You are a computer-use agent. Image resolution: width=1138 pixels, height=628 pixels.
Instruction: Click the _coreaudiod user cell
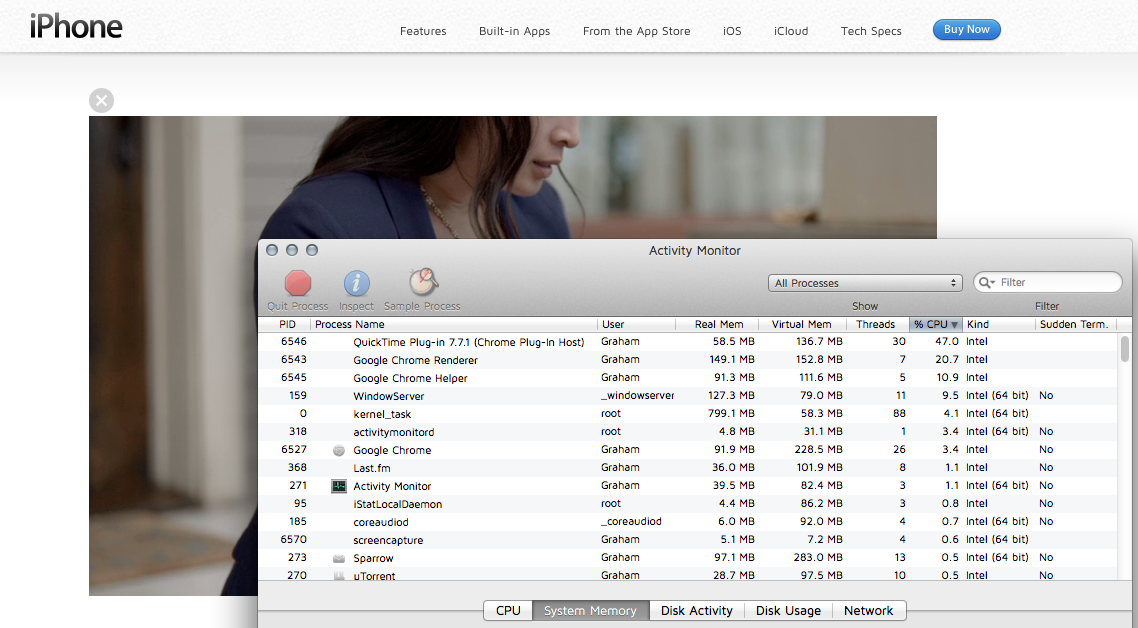[631, 521]
